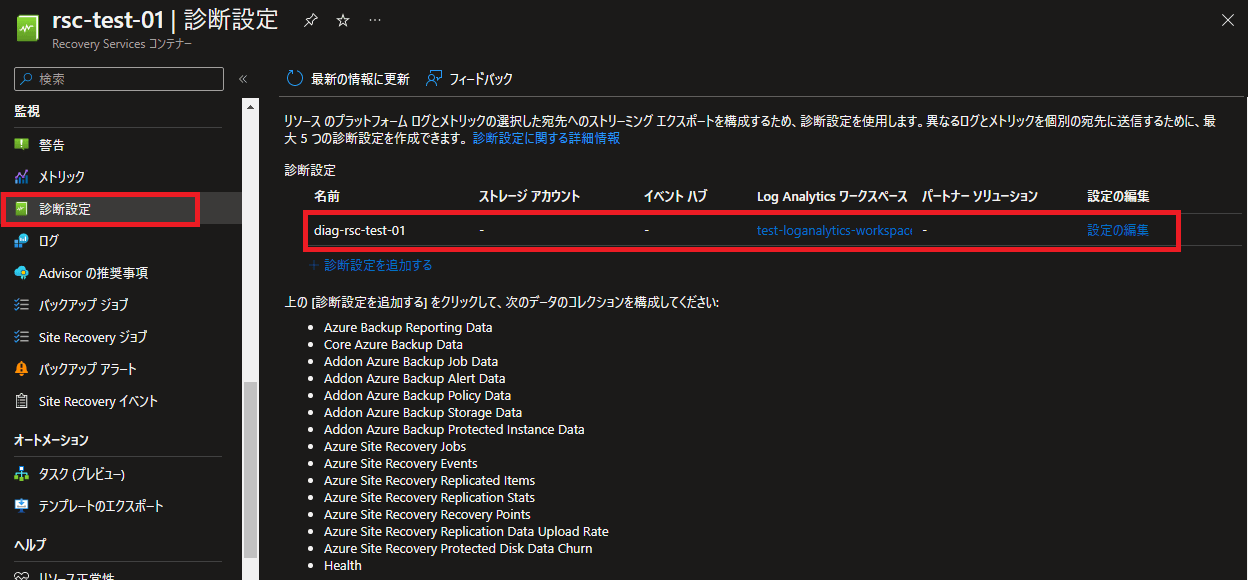Click the ストレージ アカウント column header

tap(530, 196)
